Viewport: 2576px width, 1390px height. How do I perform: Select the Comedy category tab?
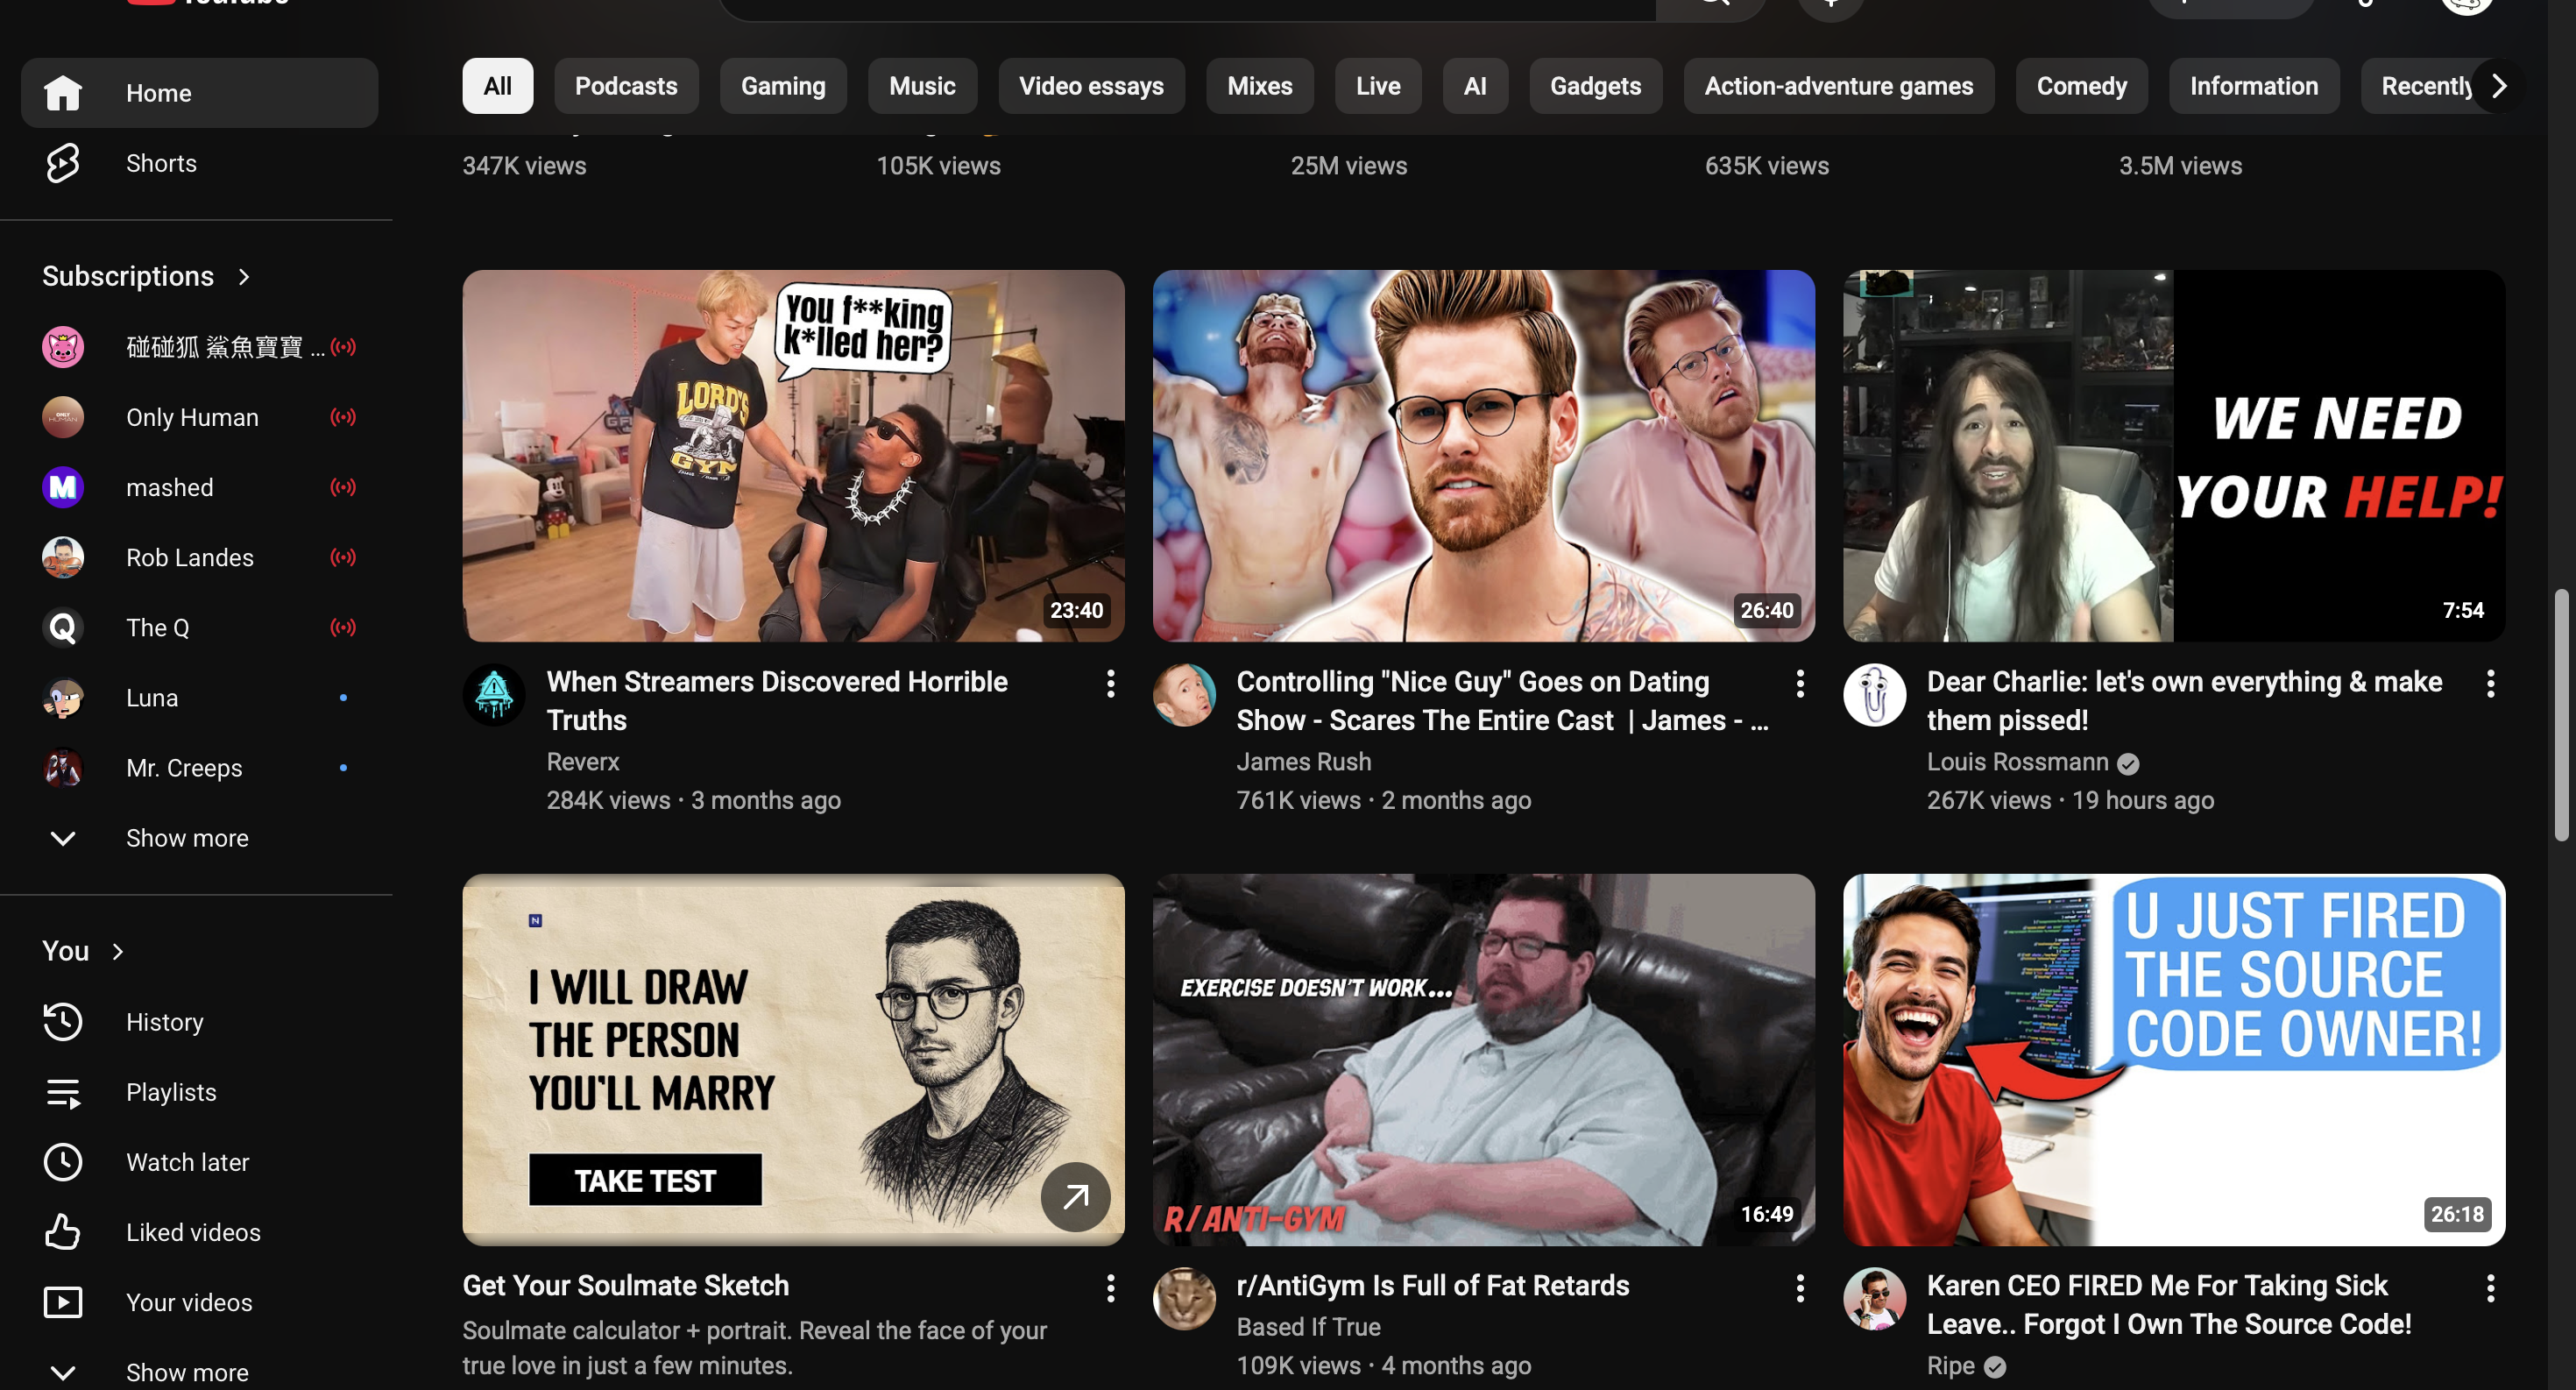(2081, 86)
